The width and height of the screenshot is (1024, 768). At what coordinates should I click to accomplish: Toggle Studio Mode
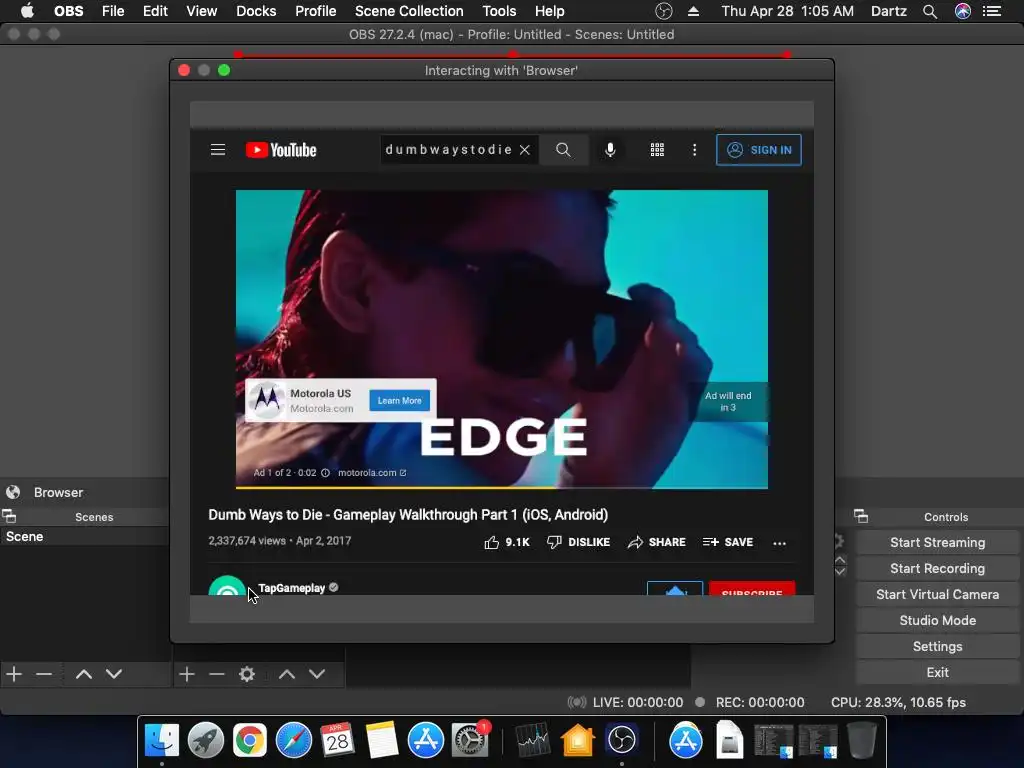tap(937, 621)
